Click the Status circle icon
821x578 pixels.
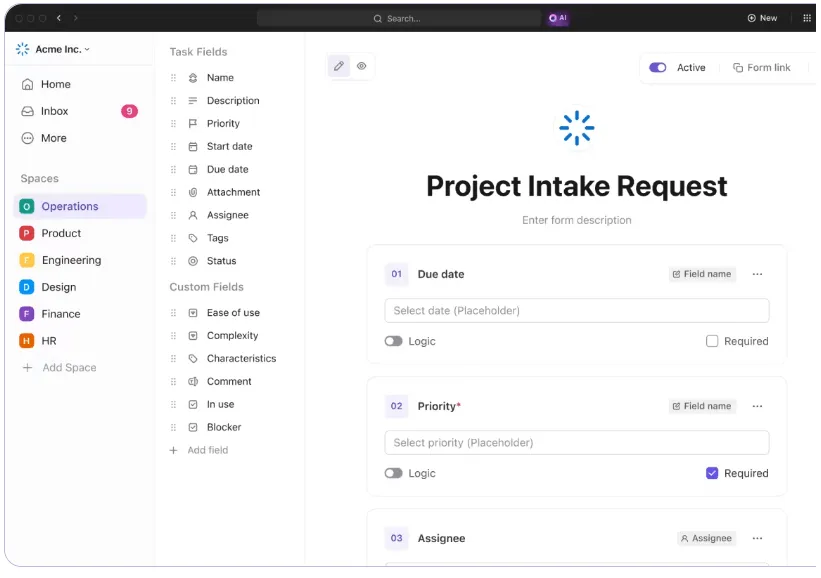193,261
